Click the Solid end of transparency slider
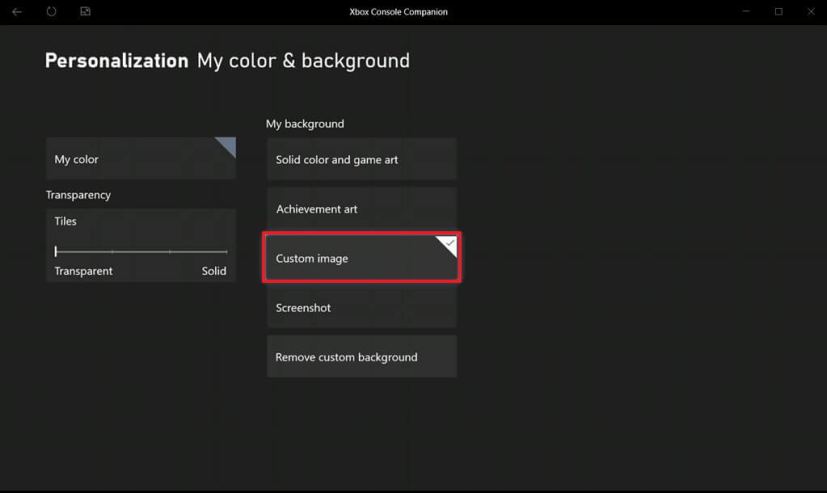 [214, 271]
